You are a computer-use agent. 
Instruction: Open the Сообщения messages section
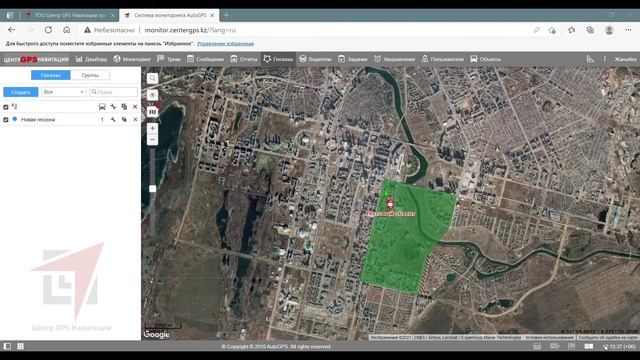(205, 59)
